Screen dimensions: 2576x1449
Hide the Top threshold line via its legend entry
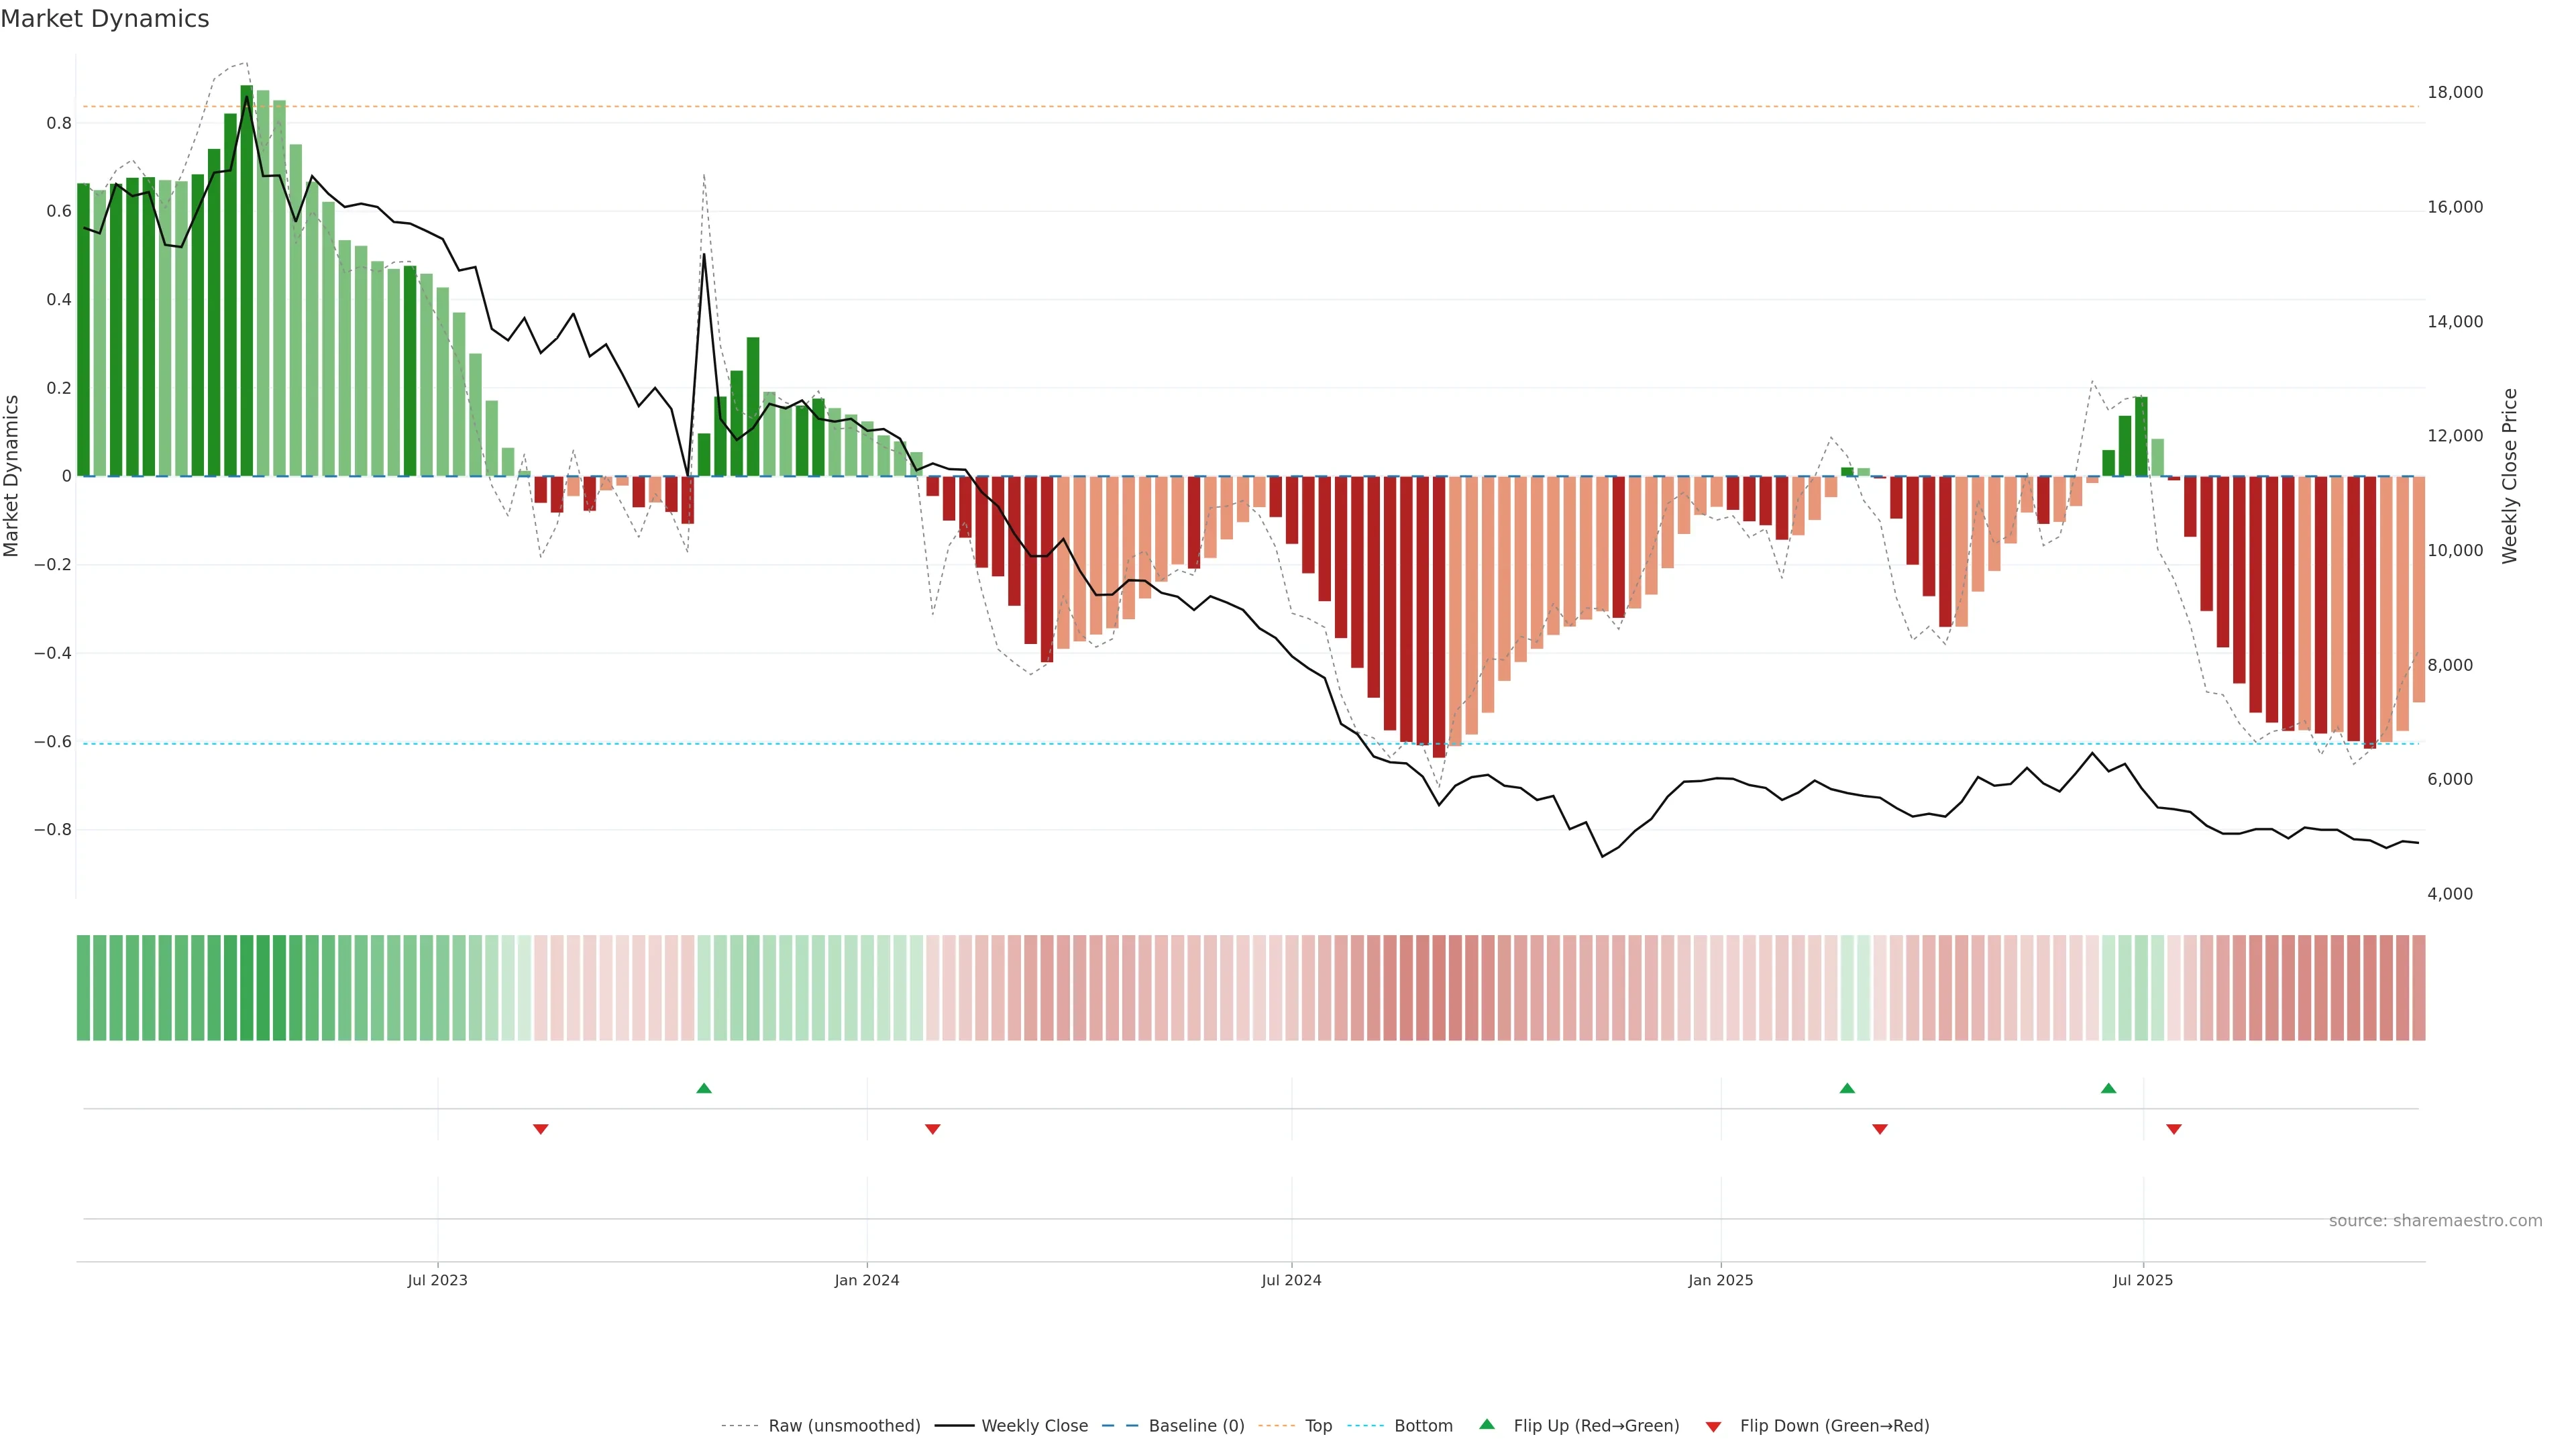[x=1318, y=1426]
